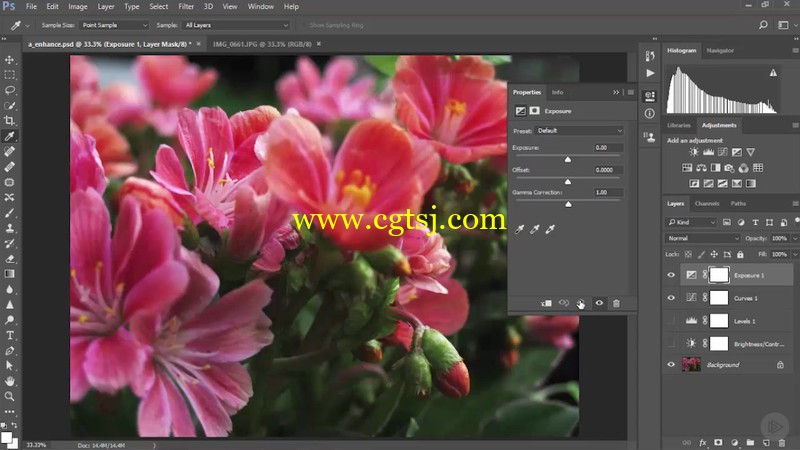This screenshot has width=800, height=450.
Task: Reset adjustment defaults in Properties panel
Action: (x=581, y=303)
